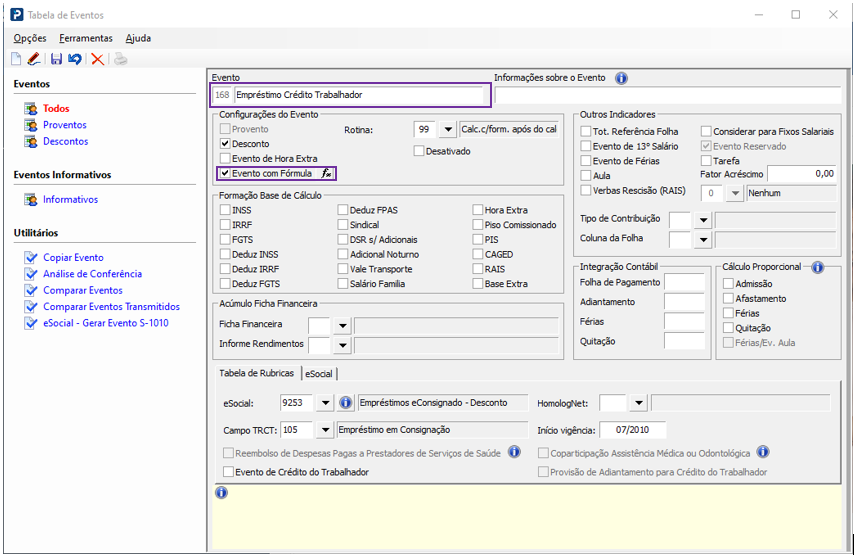This screenshot has height=557, width=854.
Task: Click info icon next to Cálculo Proporcional
Action: 817,267
